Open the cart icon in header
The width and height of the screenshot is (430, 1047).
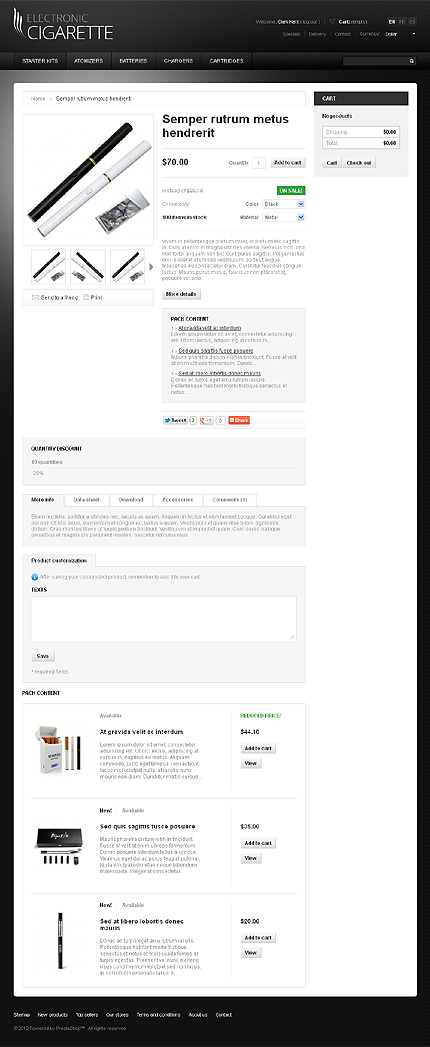point(332,21)
